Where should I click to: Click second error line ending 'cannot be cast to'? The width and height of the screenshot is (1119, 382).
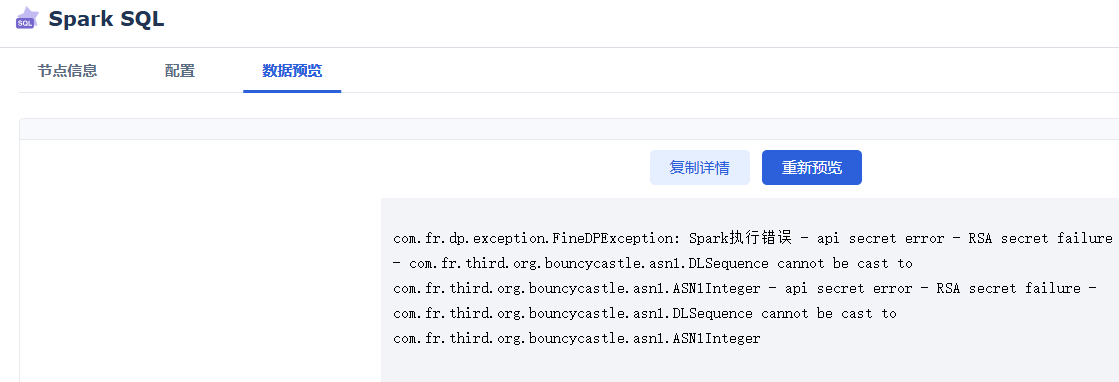tap(653, 263)
